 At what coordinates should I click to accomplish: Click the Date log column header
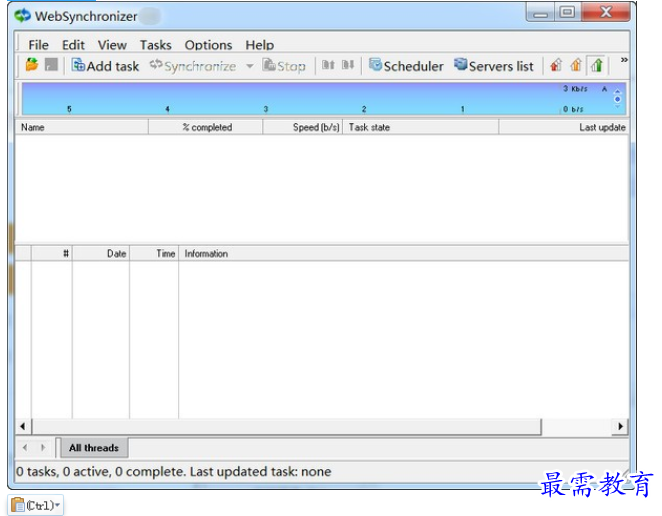point(101,253)
